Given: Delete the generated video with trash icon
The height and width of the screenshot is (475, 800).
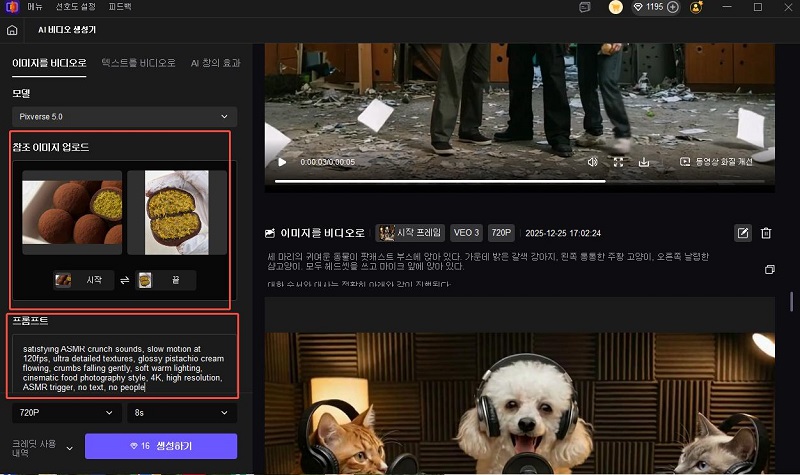Looking at the screenshot, I should 766,233.
